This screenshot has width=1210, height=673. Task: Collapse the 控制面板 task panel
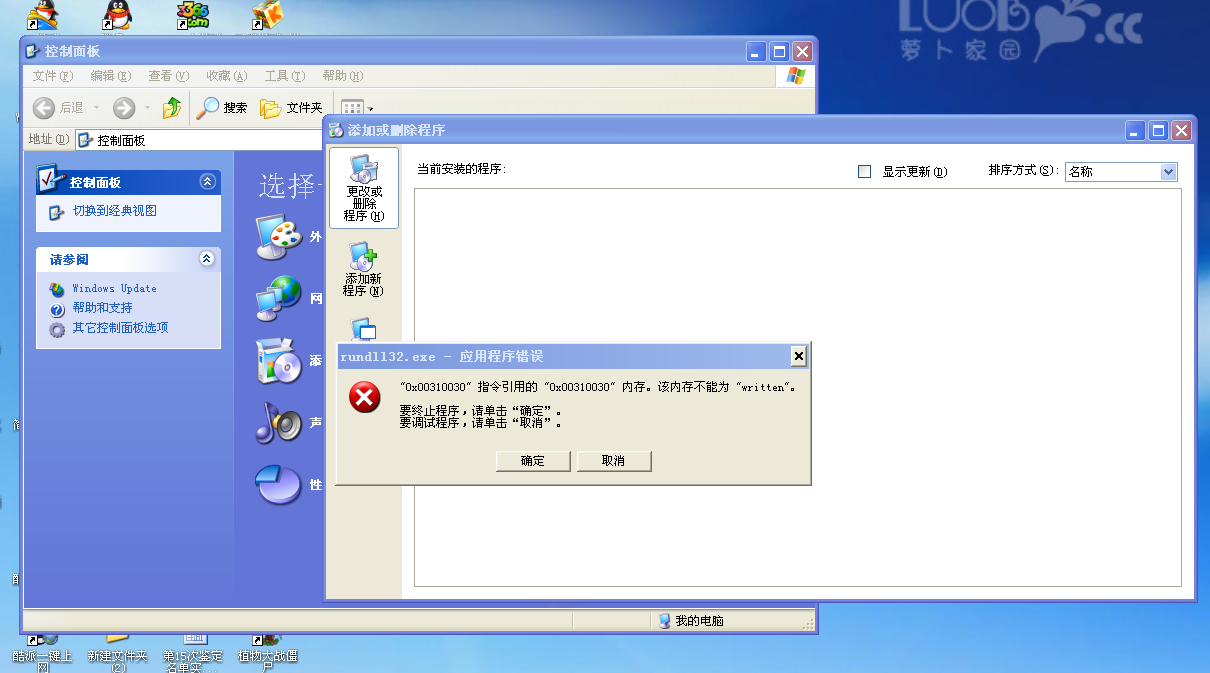tap(207, 182)
